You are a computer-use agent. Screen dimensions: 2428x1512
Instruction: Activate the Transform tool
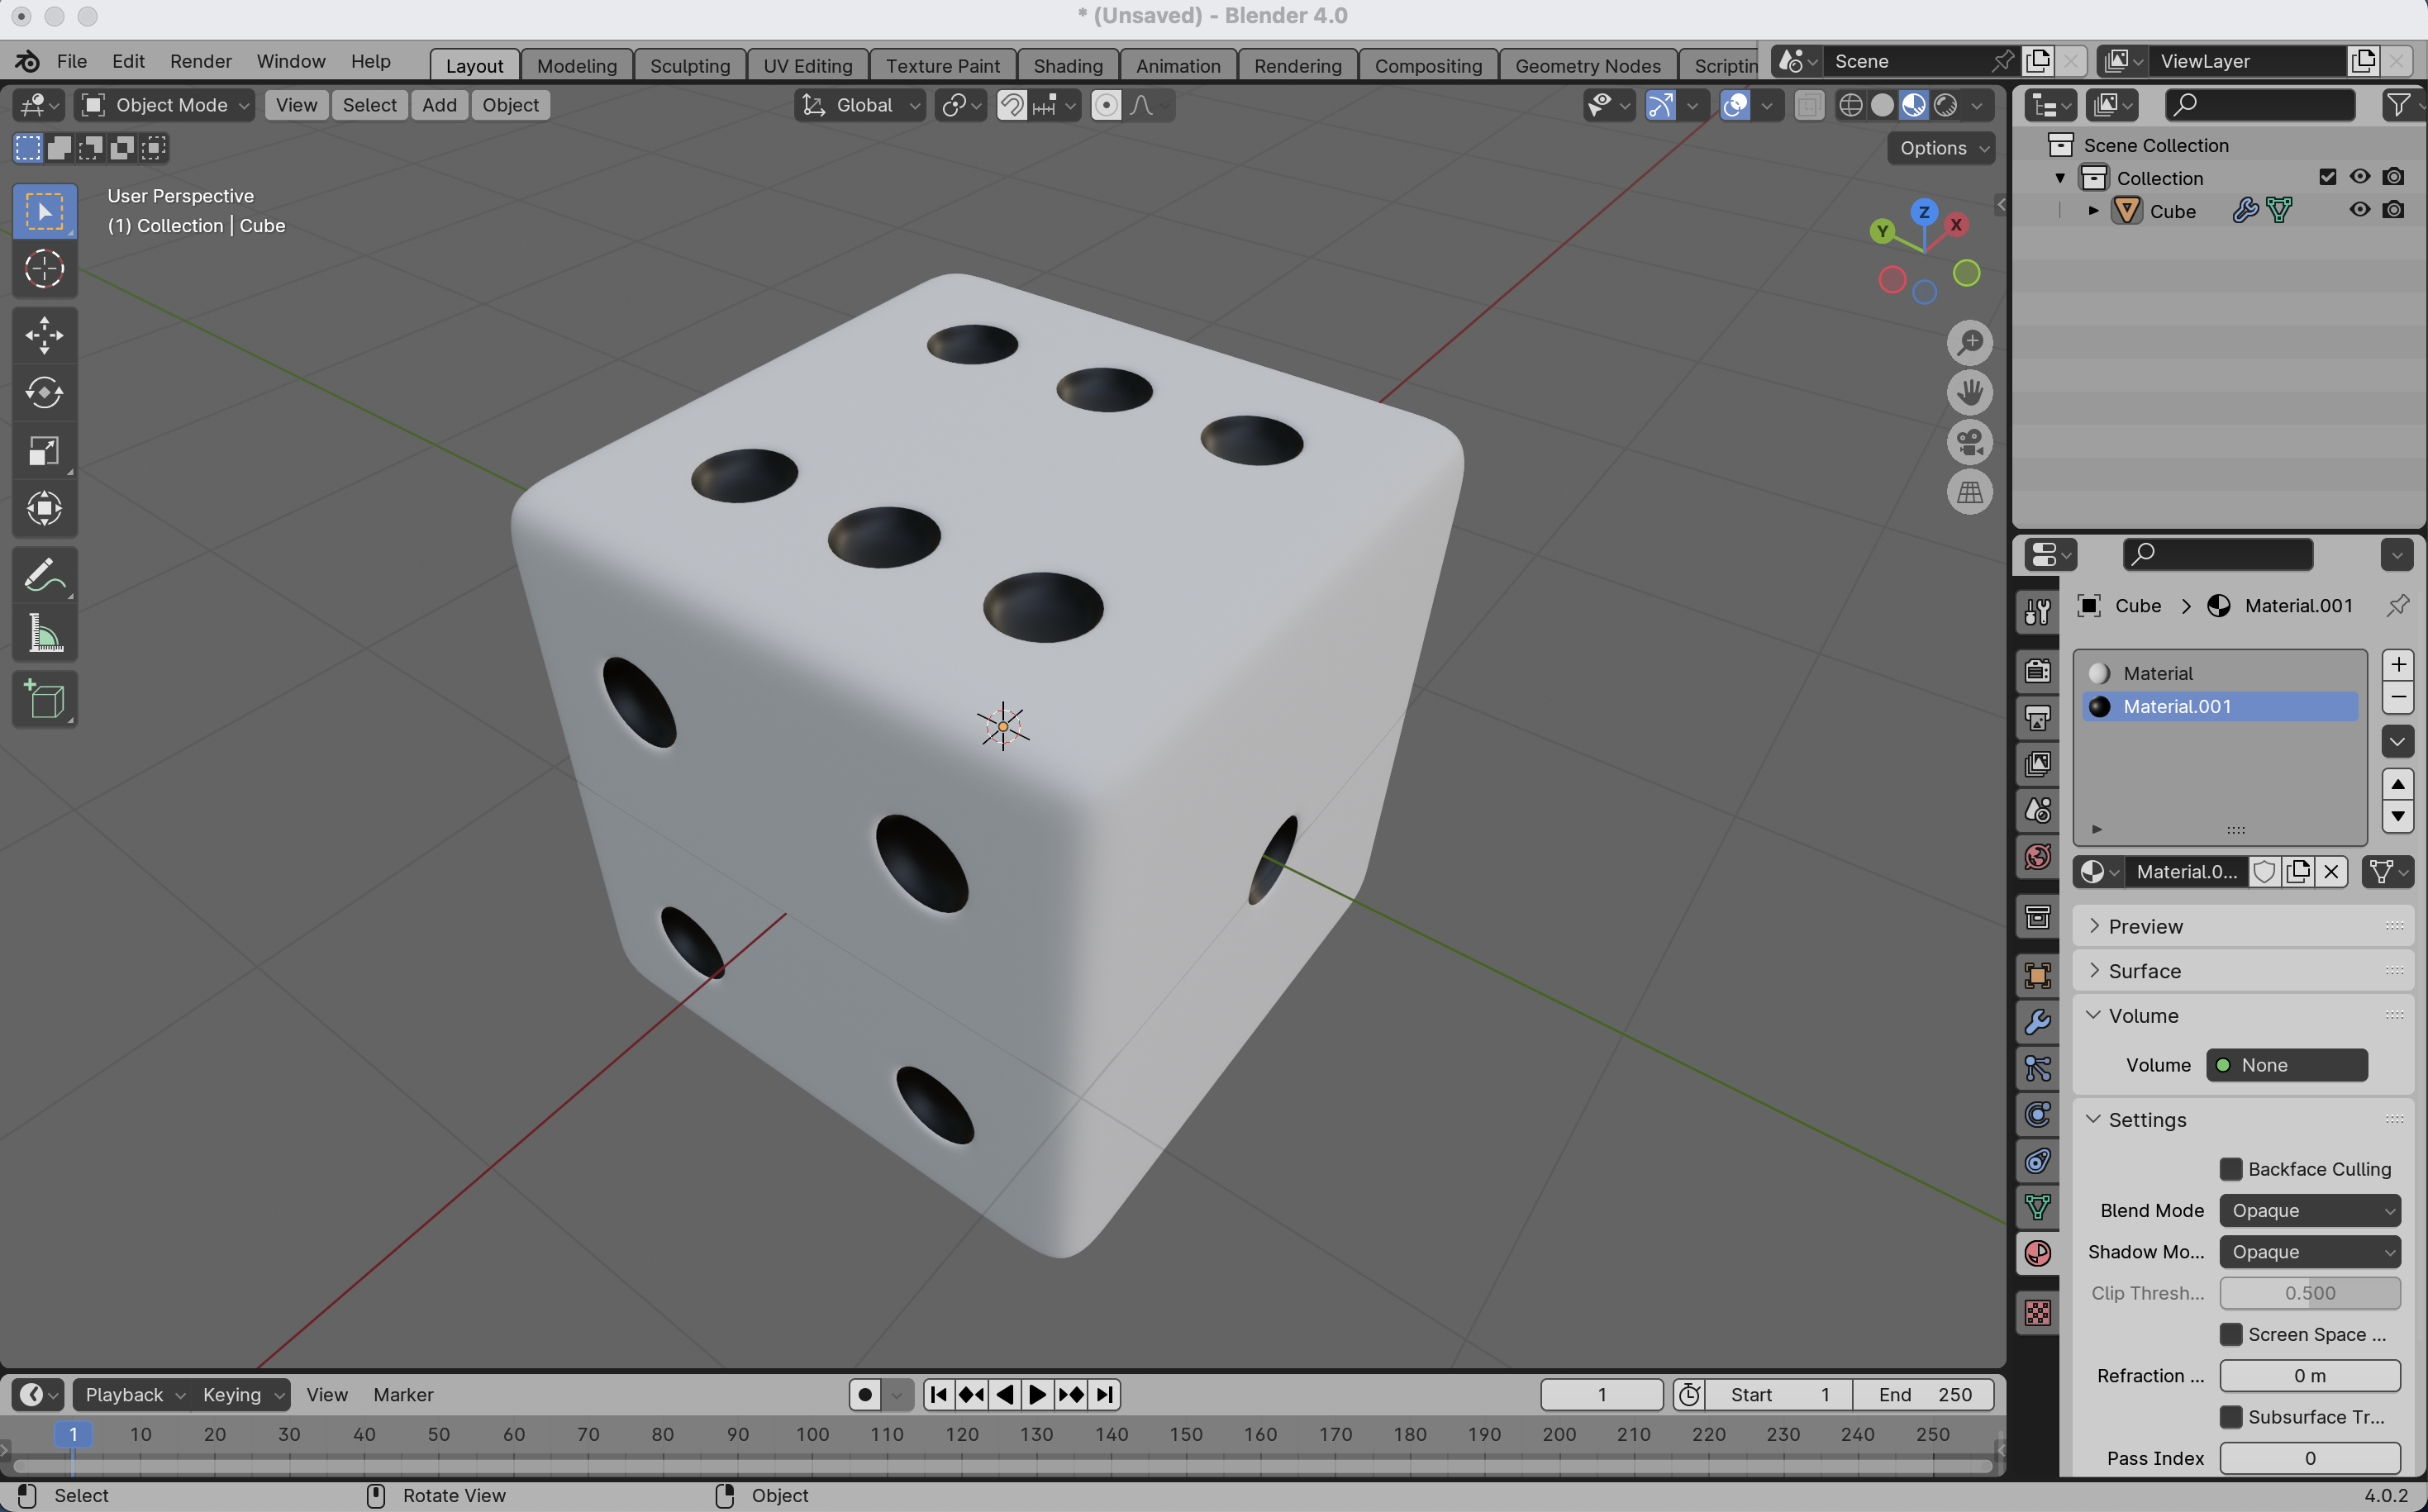[44, 509]
